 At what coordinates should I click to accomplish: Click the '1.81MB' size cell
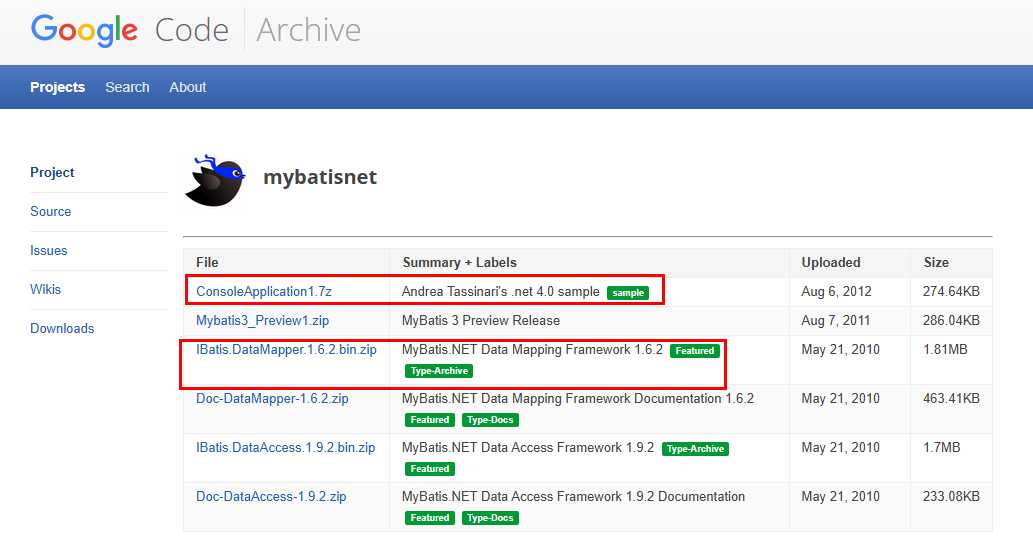coord(945,349)
